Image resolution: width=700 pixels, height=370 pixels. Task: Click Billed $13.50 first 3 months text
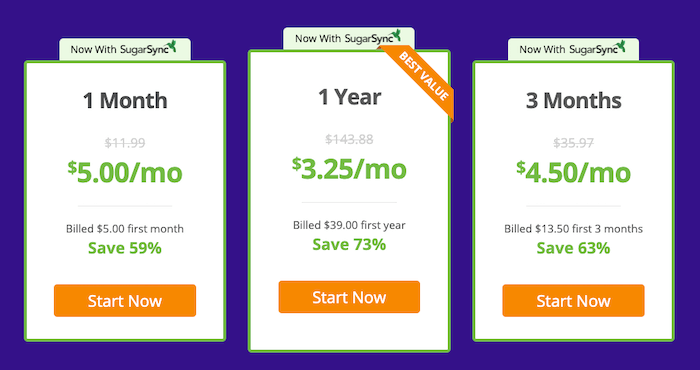click(574, 229)
